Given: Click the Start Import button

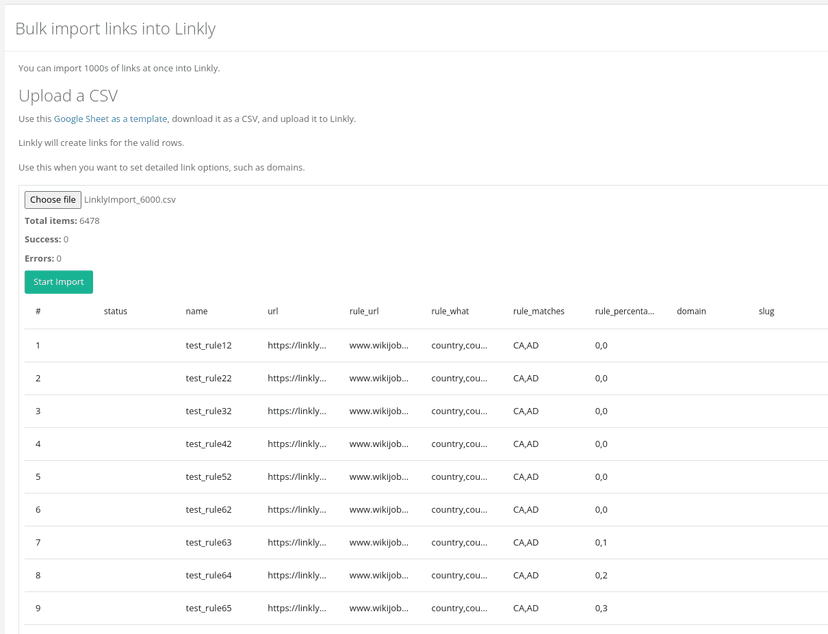Looking at the screenshot, I should click(58, 282).
